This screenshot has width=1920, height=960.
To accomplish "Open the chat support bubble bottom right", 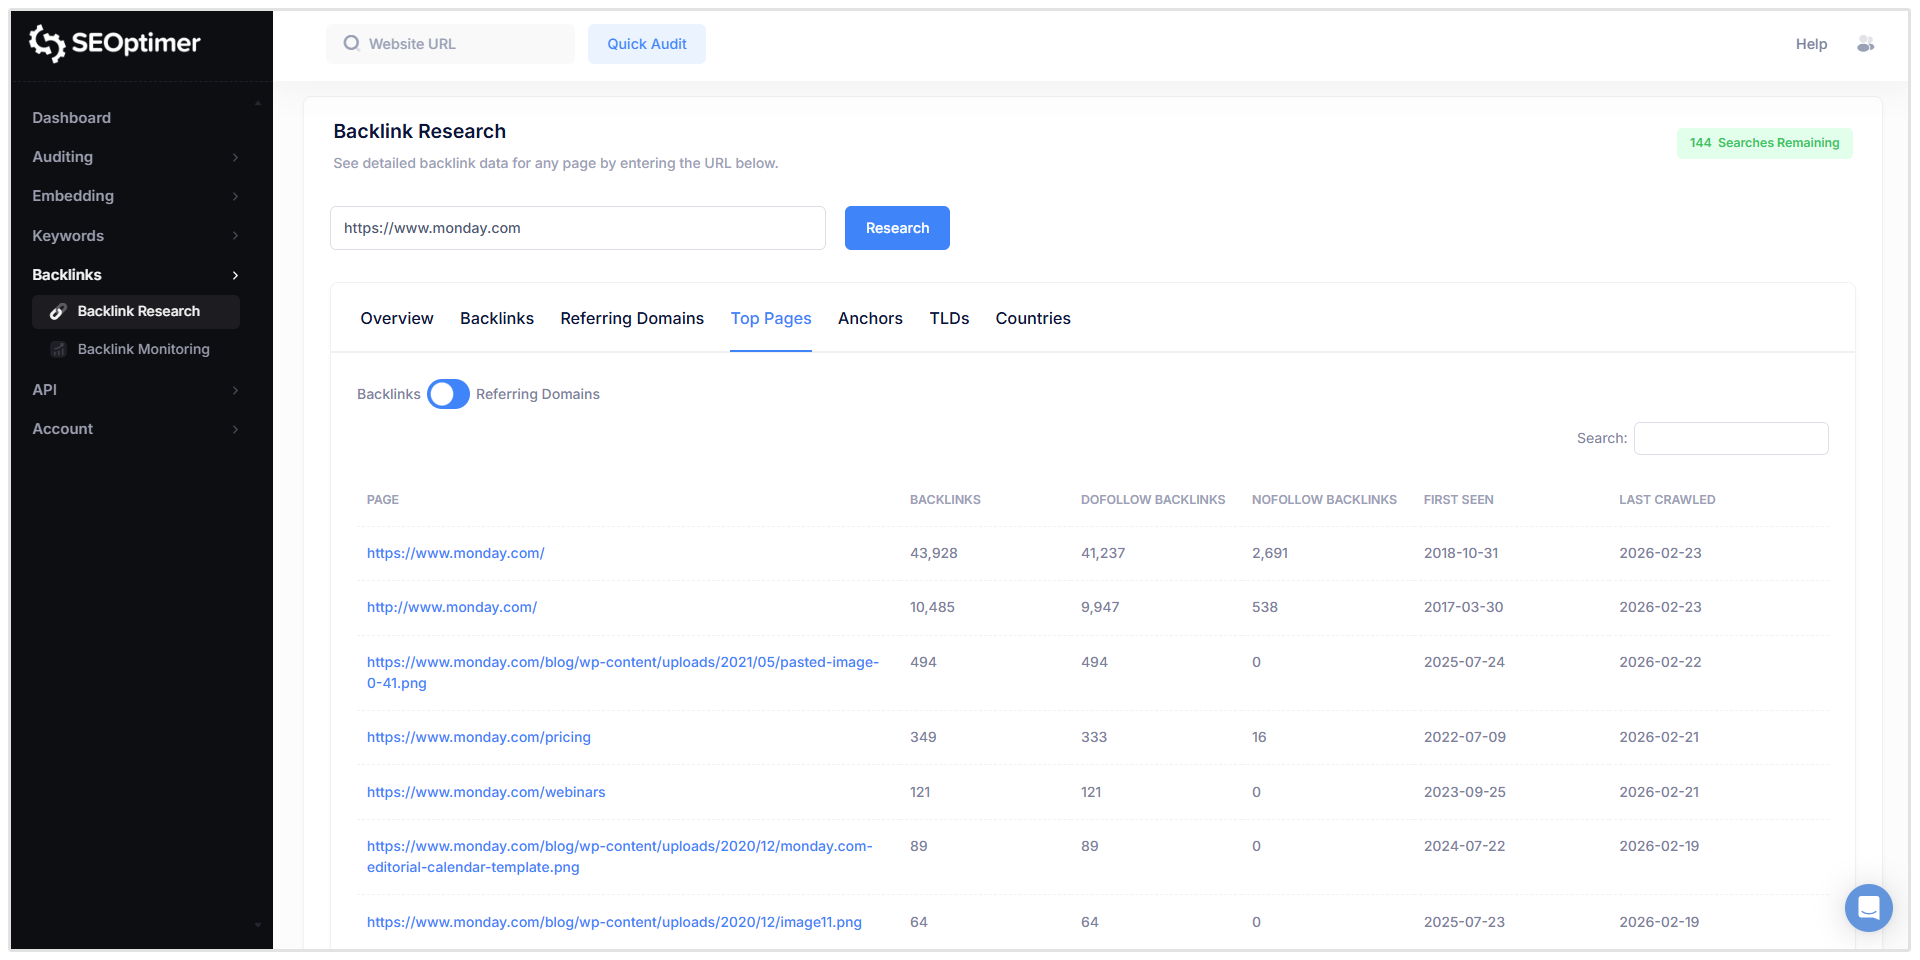I will [x=1868, y=908].
